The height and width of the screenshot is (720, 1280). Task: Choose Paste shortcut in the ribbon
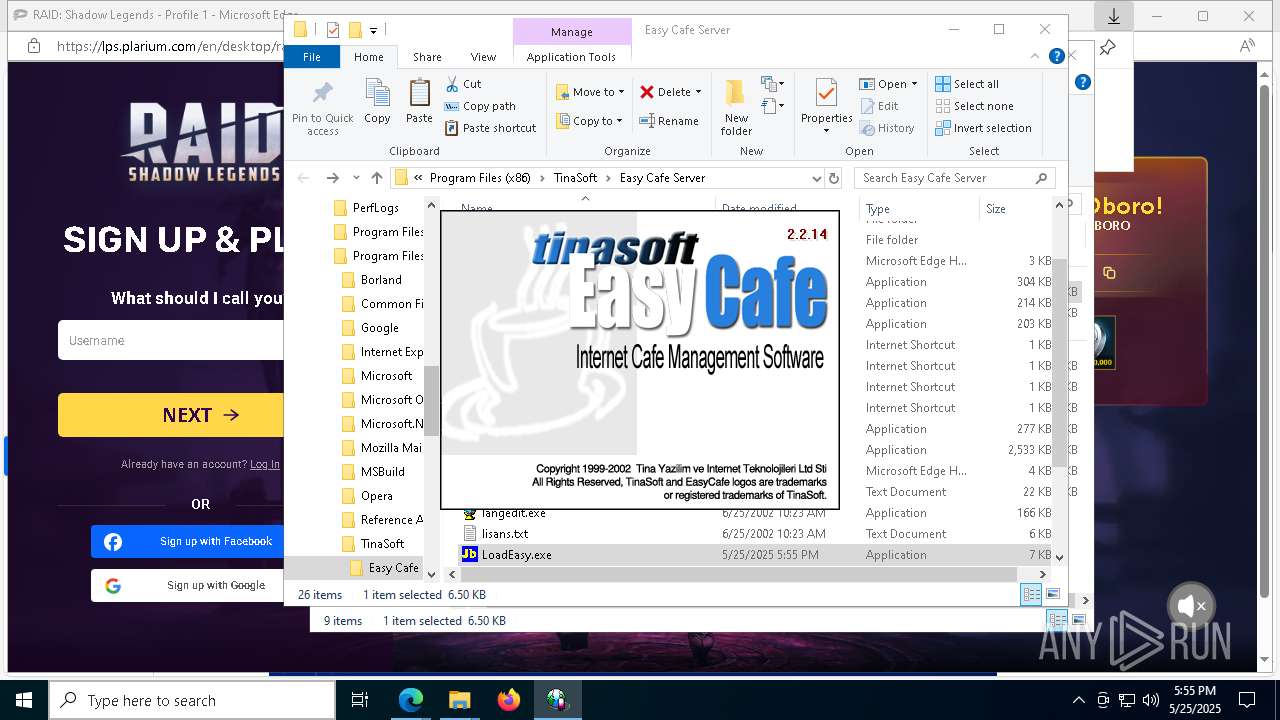490,128
